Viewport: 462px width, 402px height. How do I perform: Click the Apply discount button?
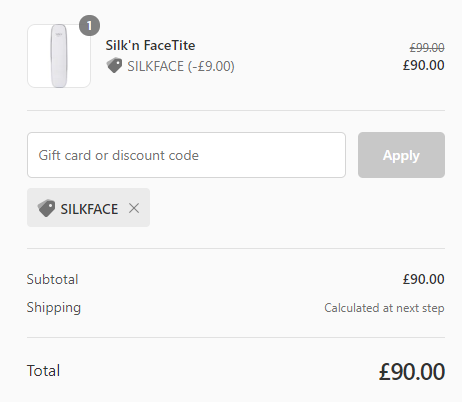coord(401,155)
